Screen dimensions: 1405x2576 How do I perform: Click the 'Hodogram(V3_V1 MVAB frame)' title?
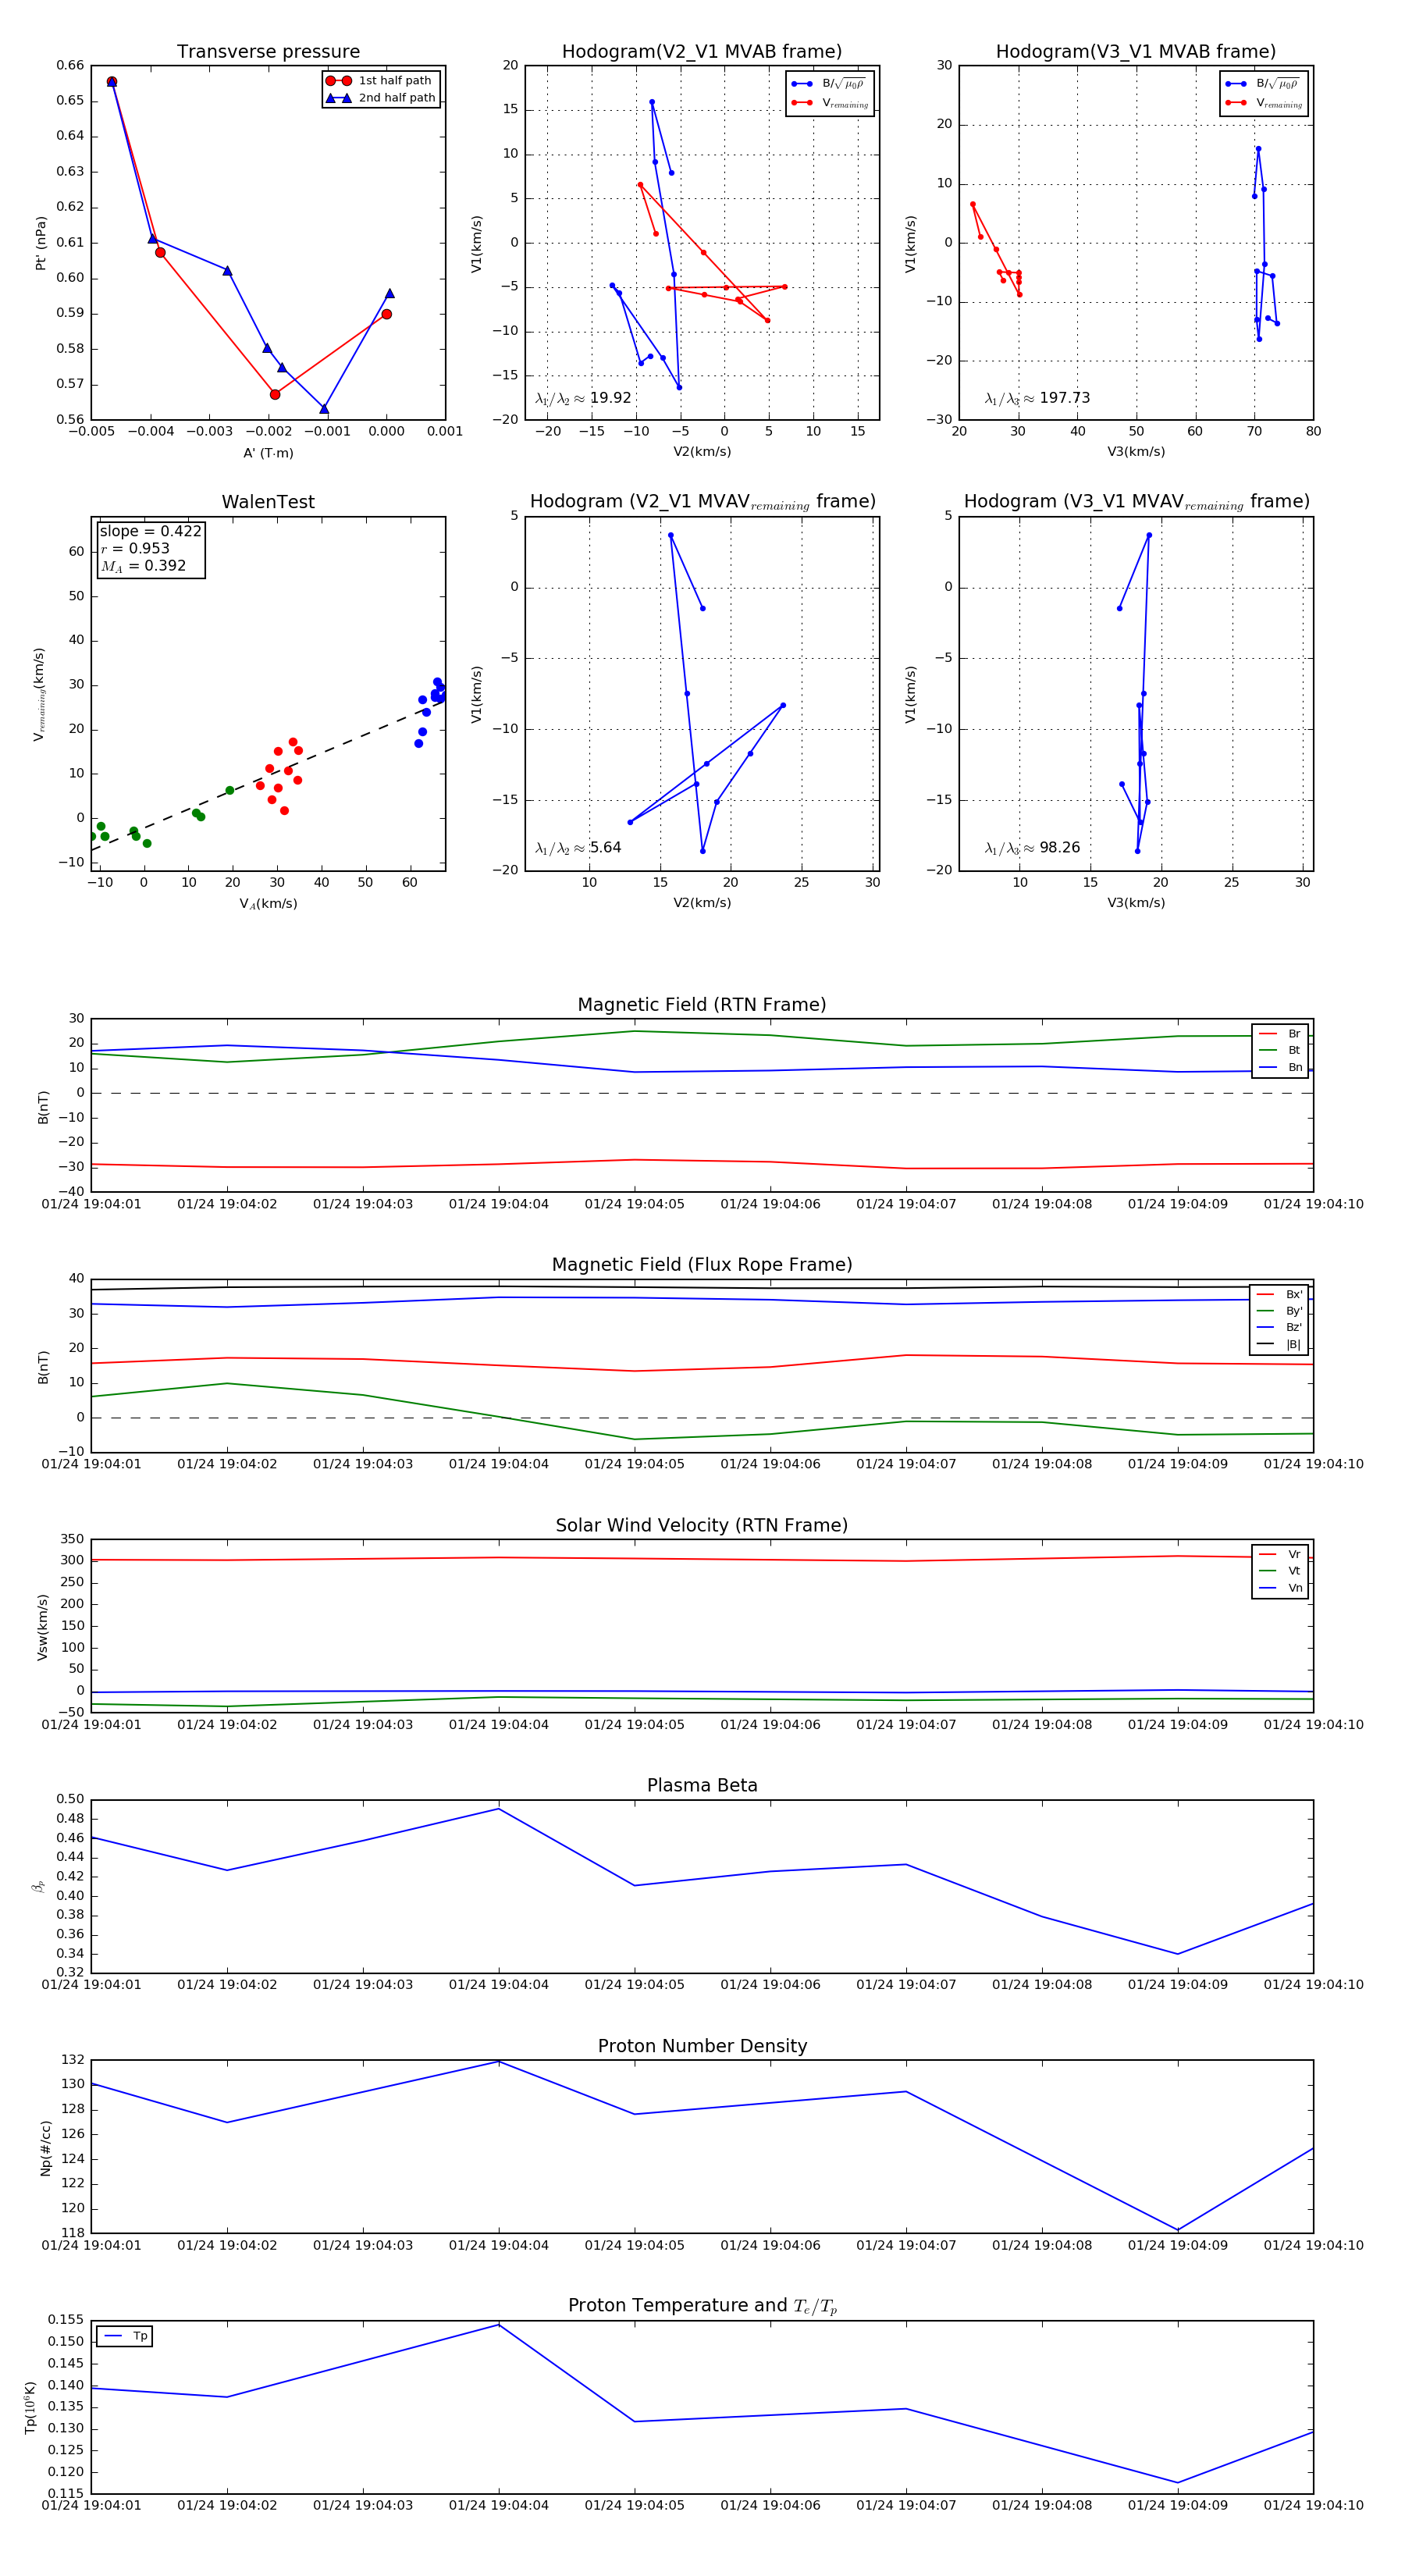point(1136,52)
